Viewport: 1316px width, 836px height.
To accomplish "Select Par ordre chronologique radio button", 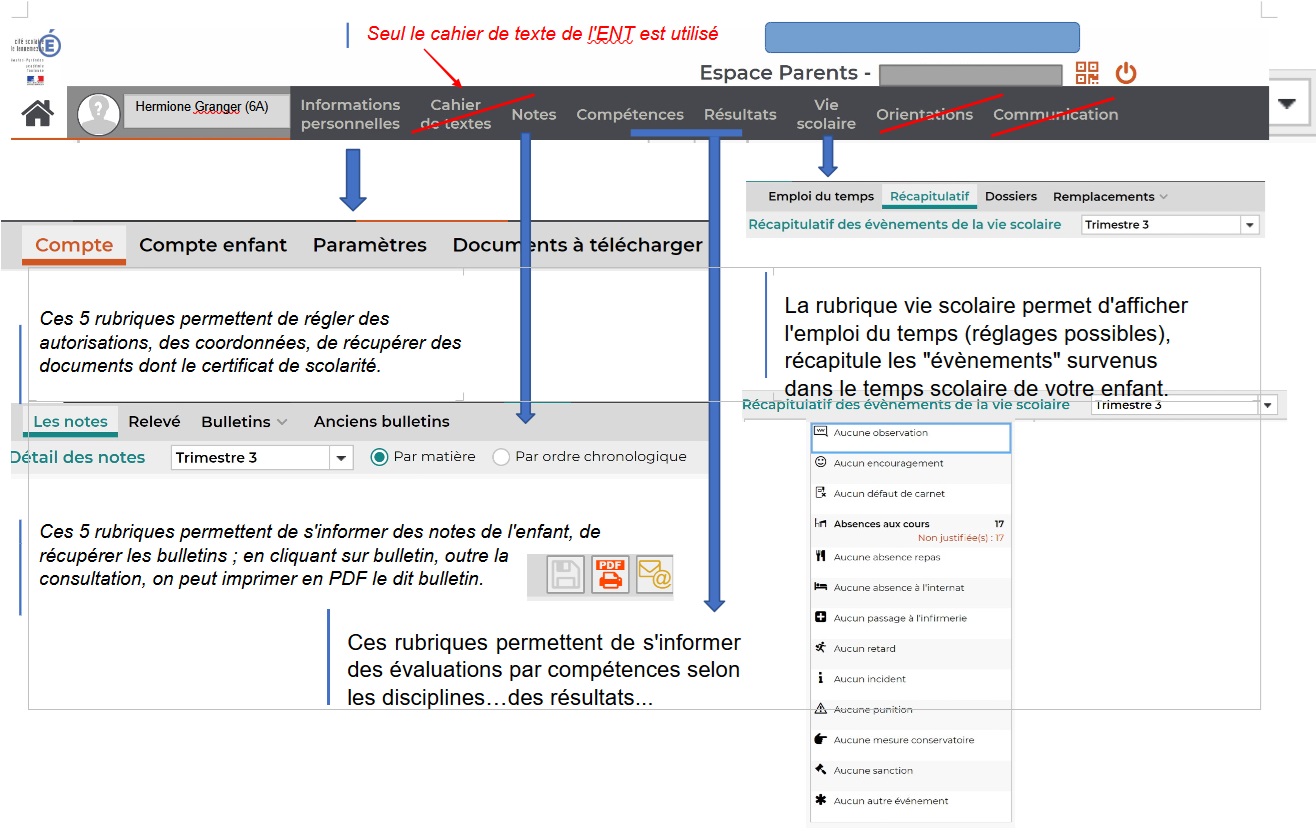I will coord(501,457).
